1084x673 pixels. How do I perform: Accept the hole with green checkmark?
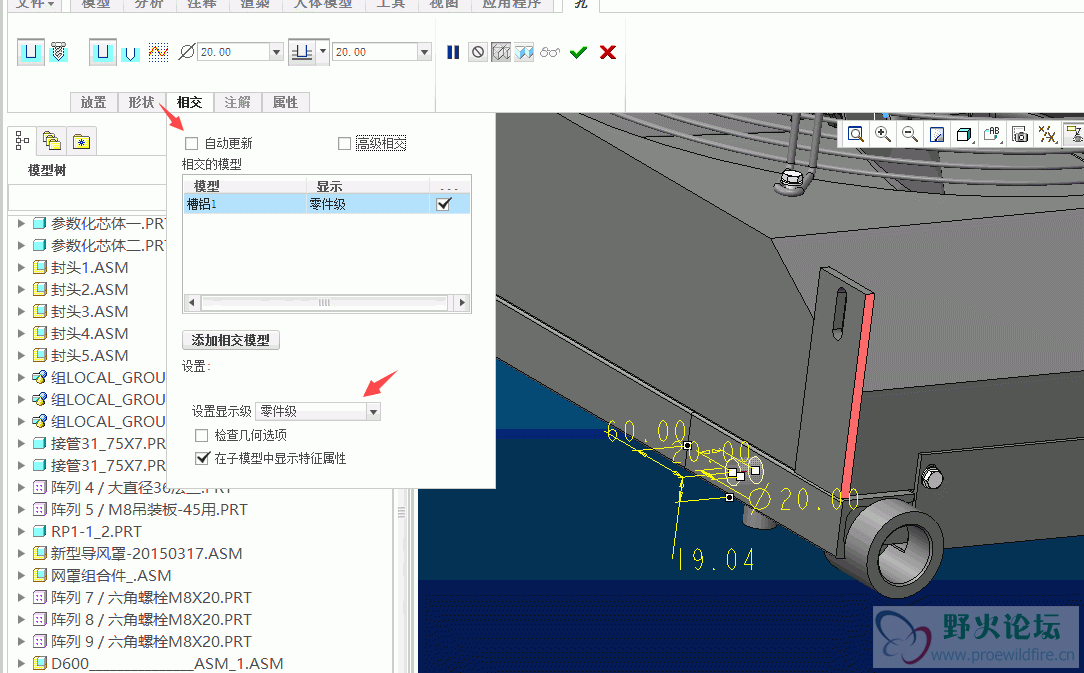click(578, 52)
